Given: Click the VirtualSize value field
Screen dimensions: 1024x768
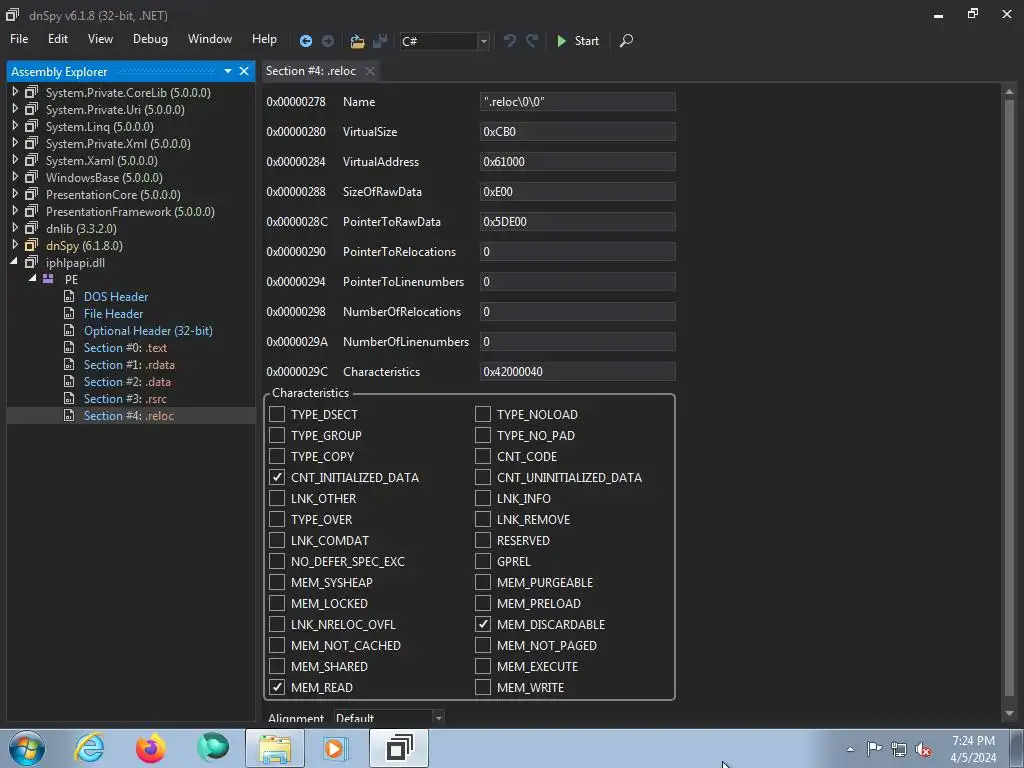Looking at the screenshot, I should pyautogui.click(x=577, y=131).
